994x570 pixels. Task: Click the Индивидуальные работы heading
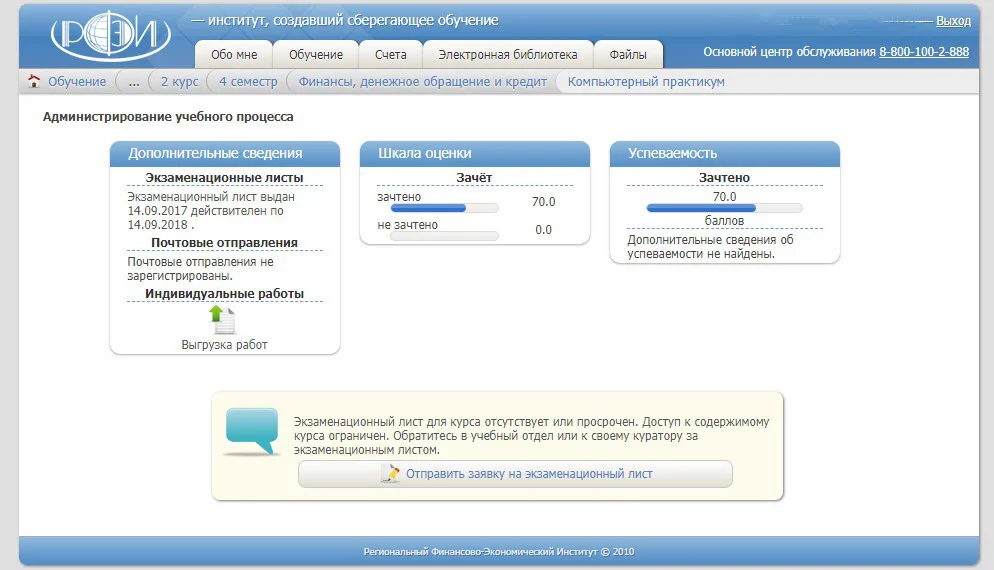click(x=224, y=294)
